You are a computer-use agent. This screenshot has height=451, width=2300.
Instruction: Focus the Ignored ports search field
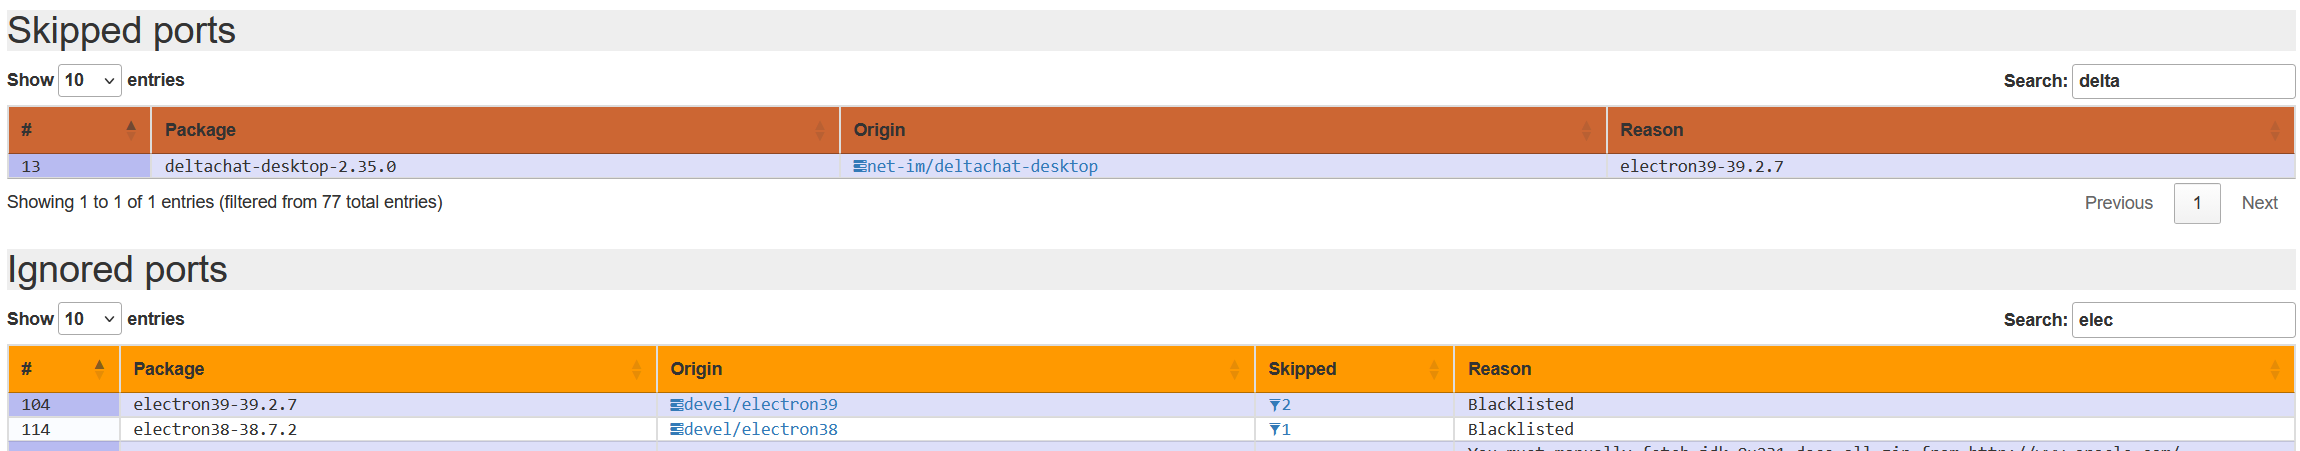point(2182,320)
